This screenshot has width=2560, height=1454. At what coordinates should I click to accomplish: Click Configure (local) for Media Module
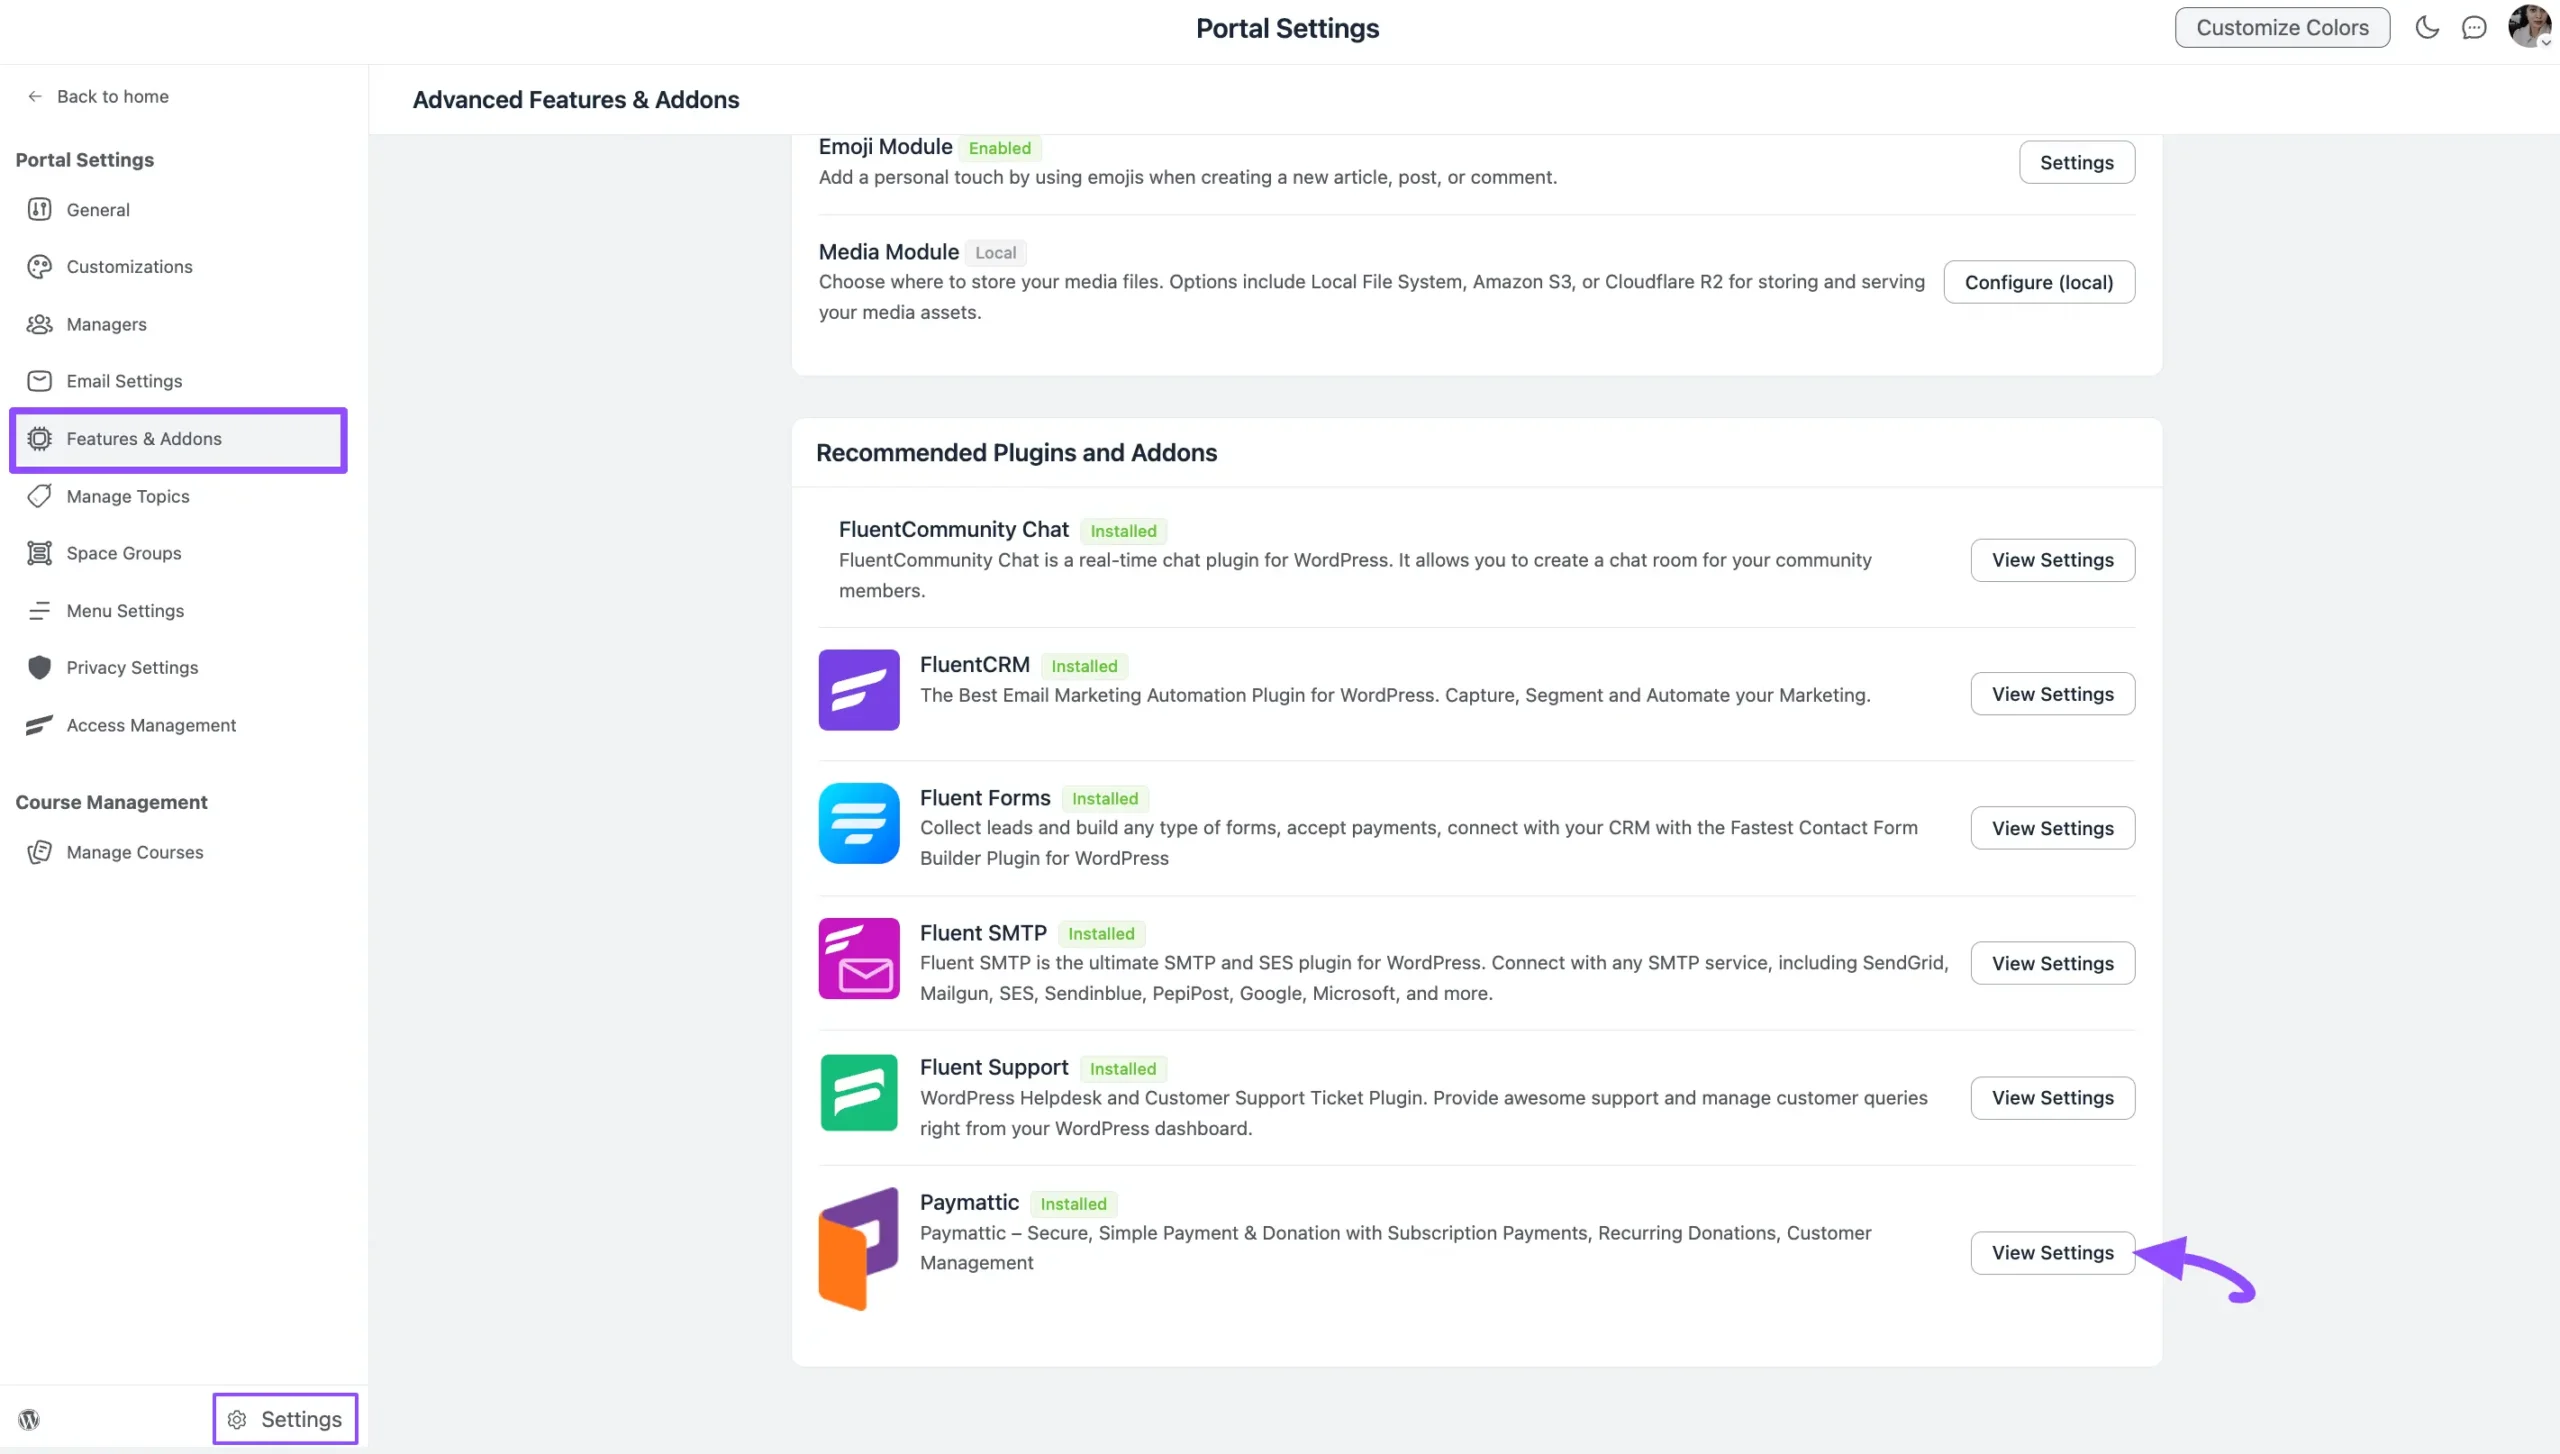pyautogui.click(x=2038, y=282)
